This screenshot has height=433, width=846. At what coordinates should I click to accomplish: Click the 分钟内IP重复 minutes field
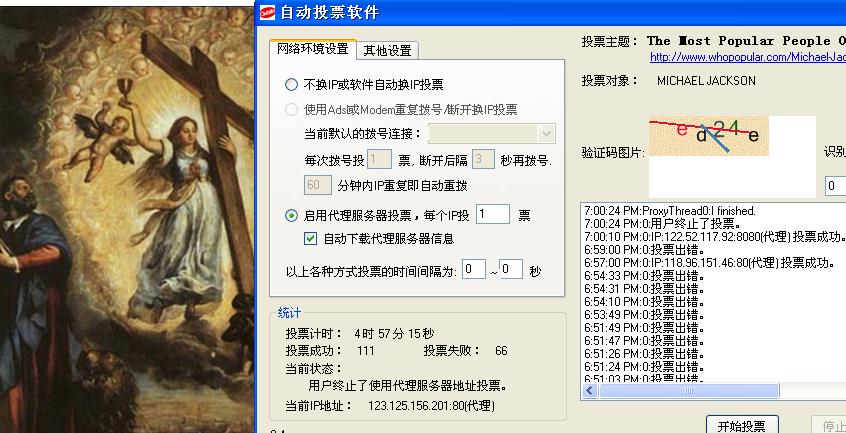click(317, 185)
